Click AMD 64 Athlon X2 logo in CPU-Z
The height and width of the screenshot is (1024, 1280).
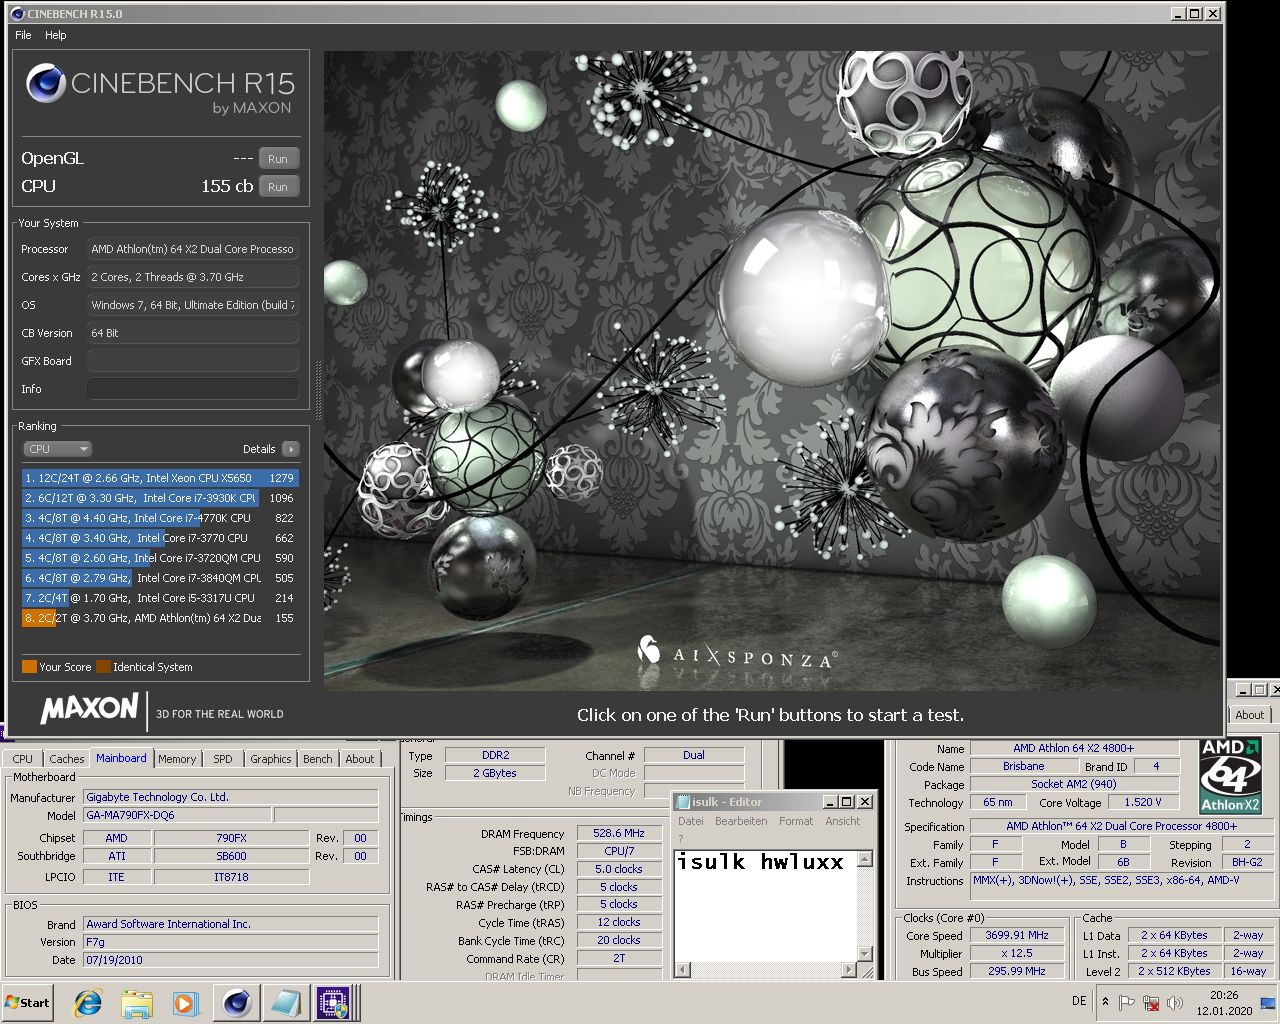[x=1231, y=777]
